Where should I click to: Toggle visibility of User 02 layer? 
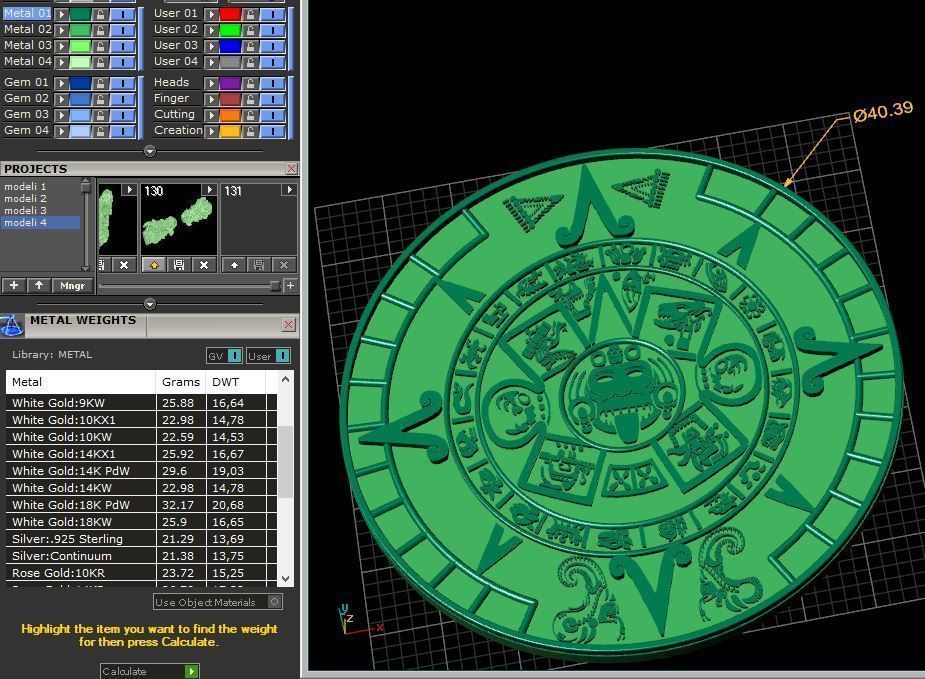coord(273,30)
